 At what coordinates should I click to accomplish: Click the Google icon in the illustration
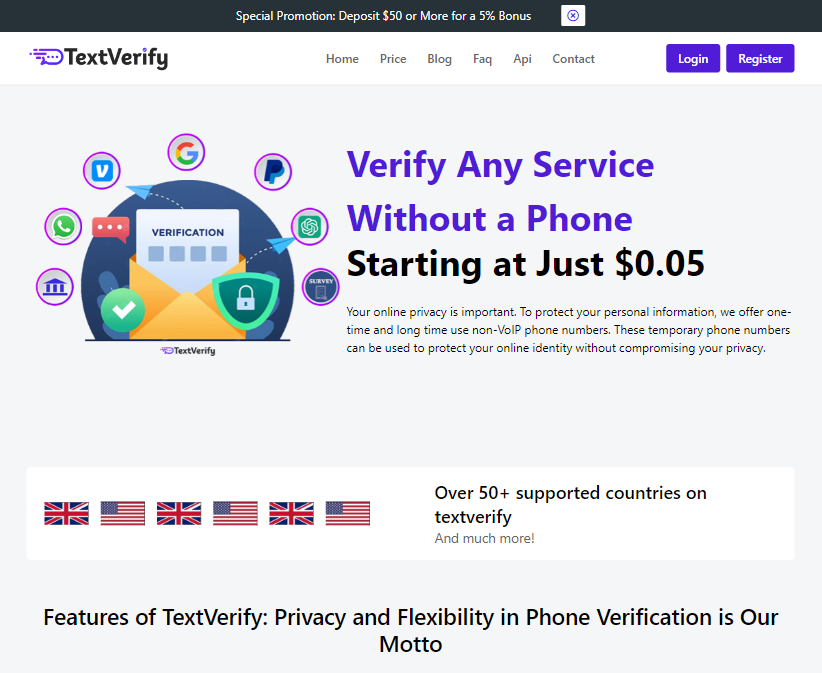[x=186, y=152]
